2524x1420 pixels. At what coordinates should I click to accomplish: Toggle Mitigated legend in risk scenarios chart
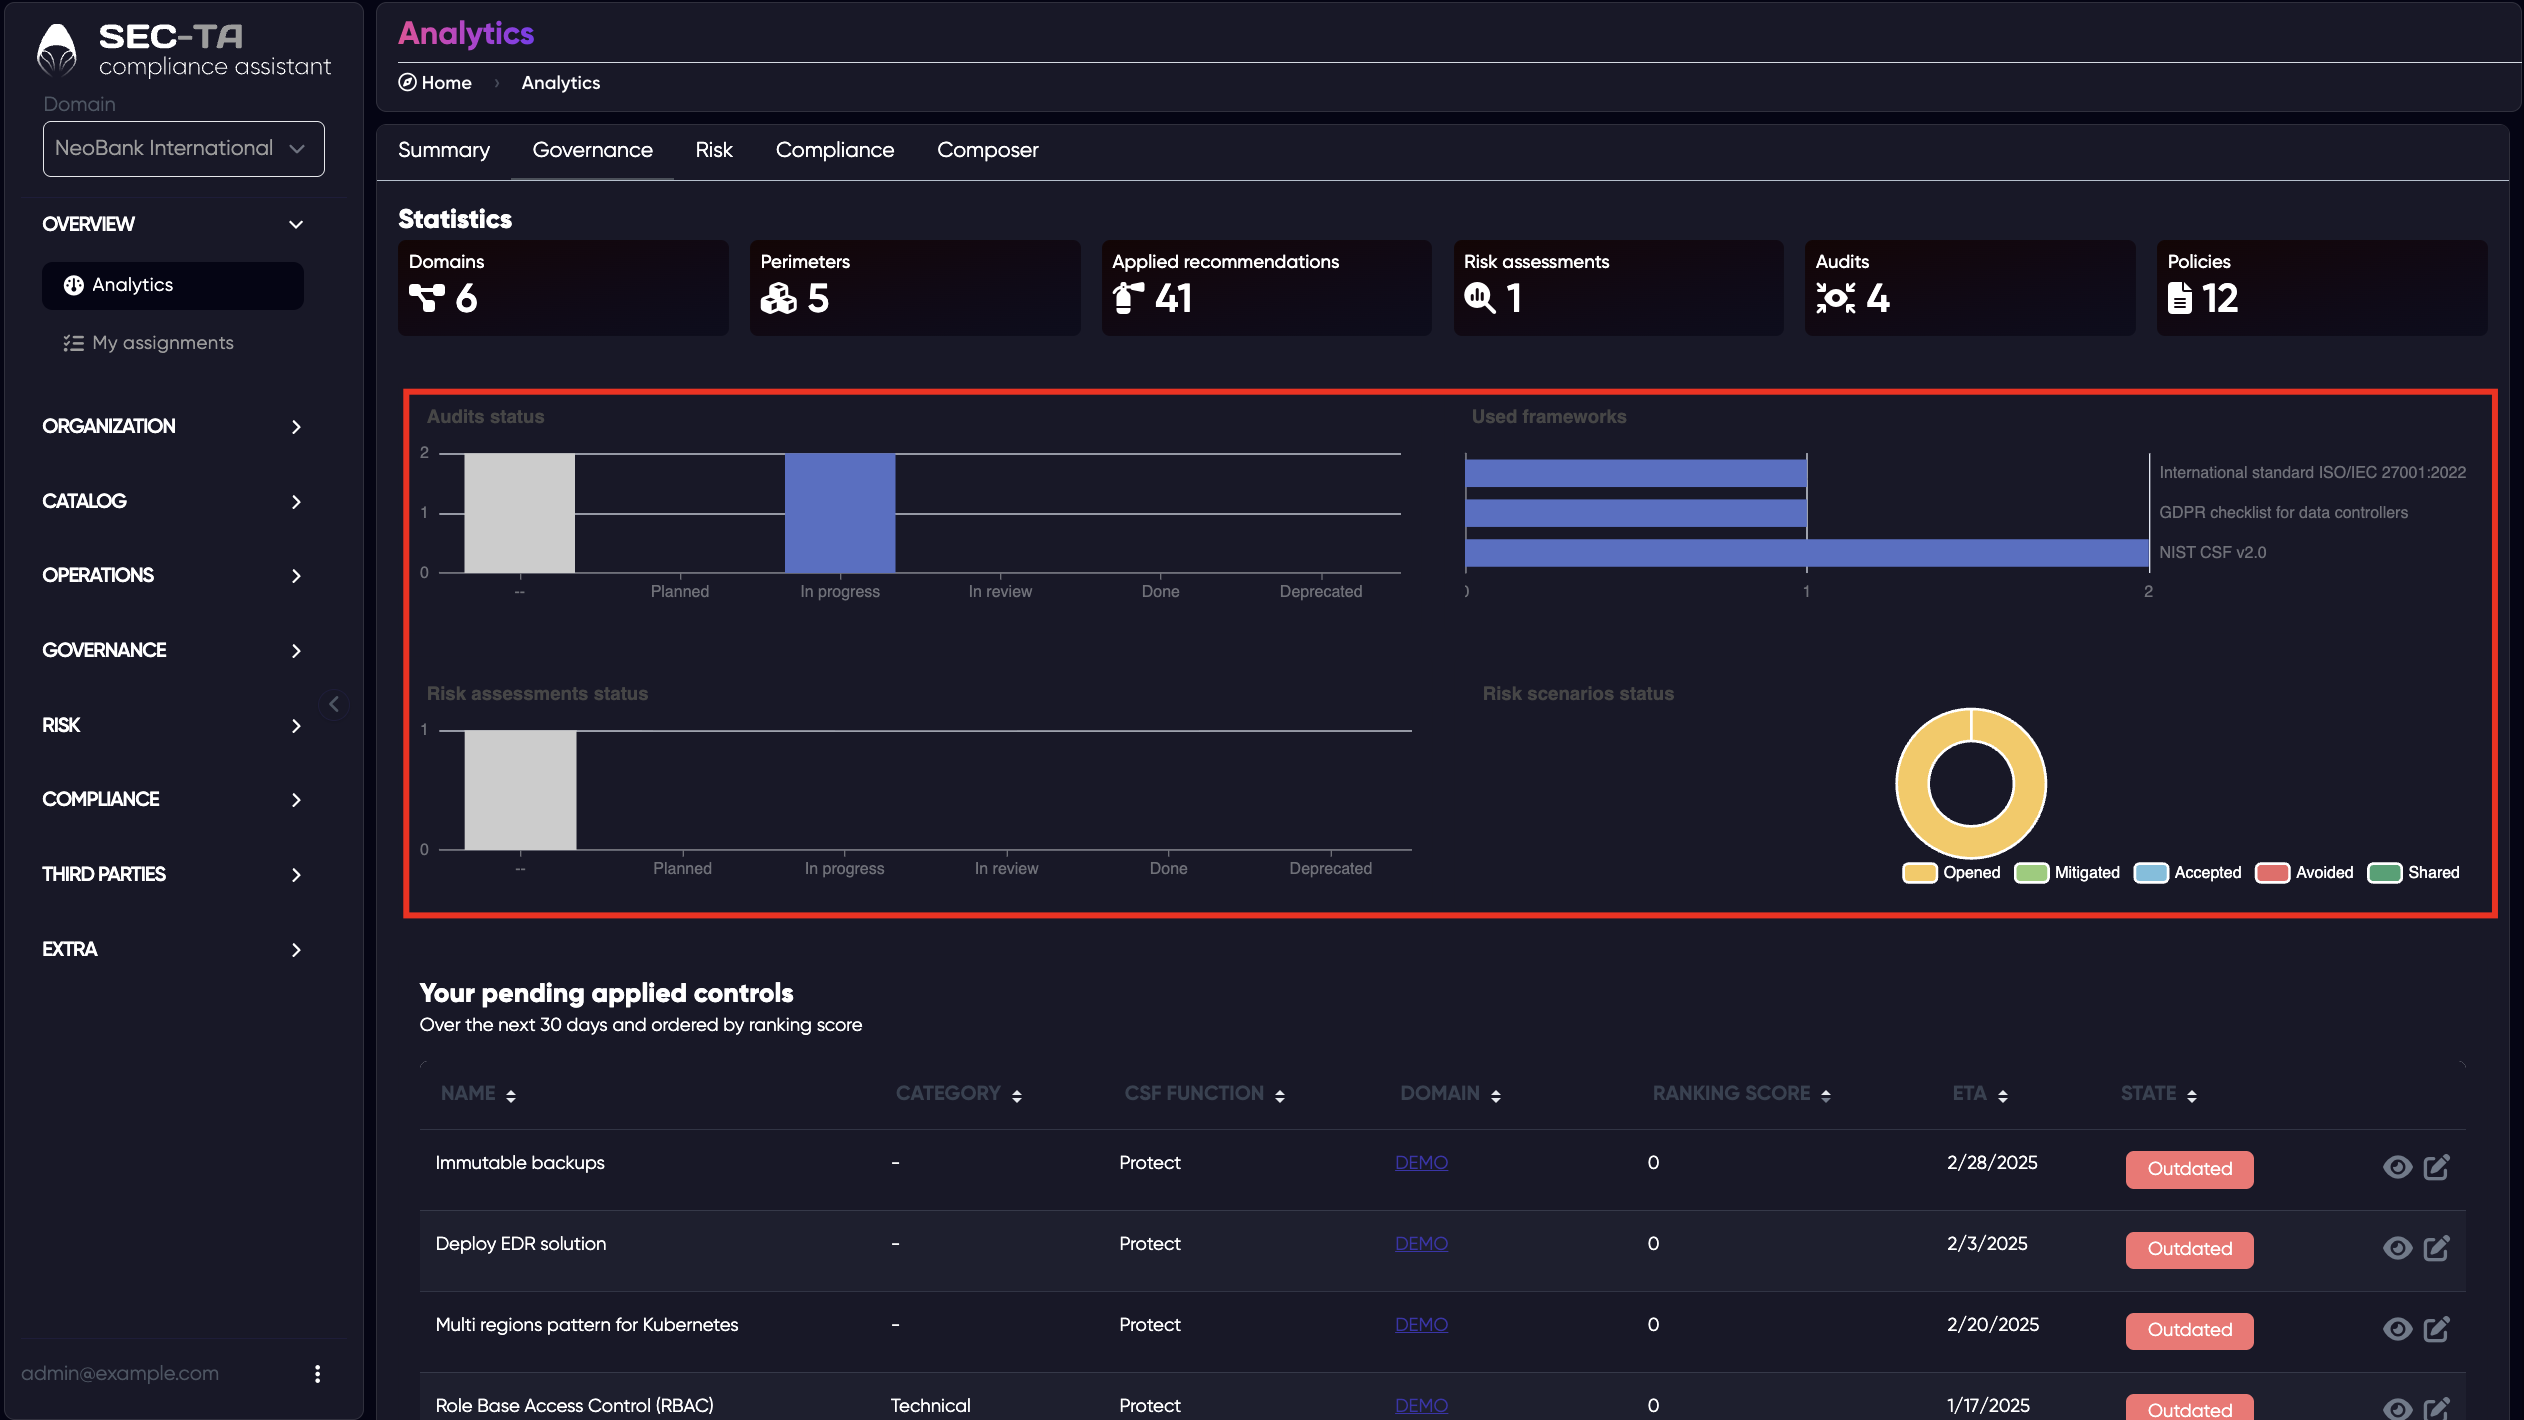click(2067, 872)
